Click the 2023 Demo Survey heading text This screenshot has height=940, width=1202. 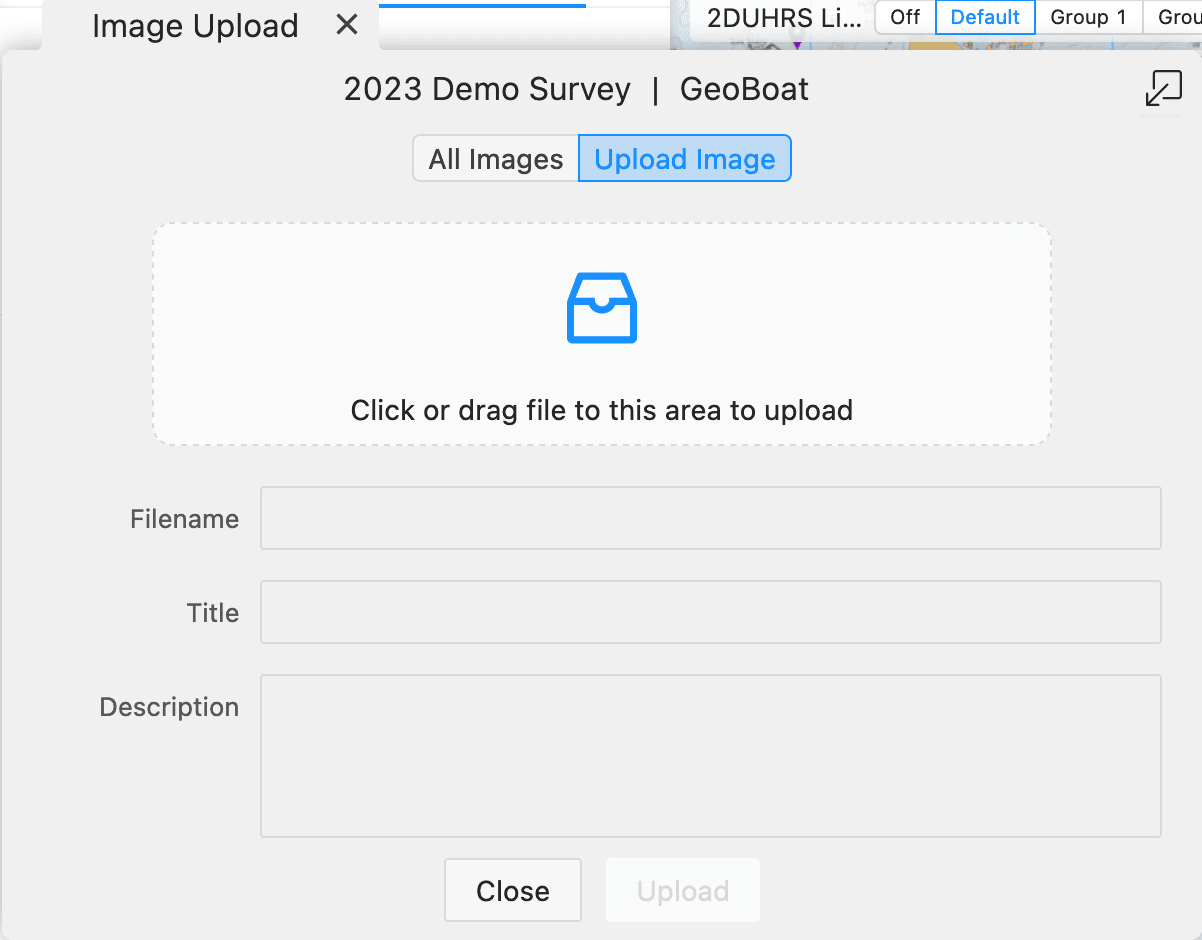[x=487, y=89]
